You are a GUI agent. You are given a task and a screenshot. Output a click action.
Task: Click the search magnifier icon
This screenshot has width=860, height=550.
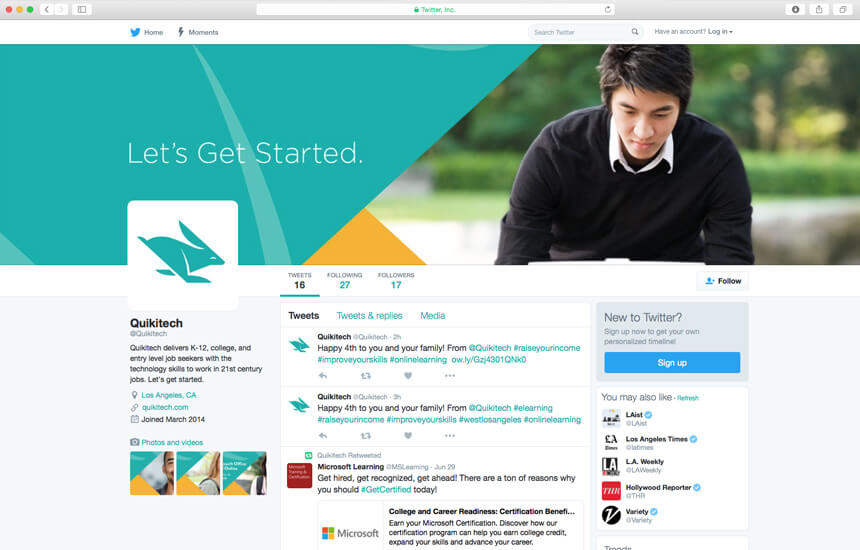(635, 32)
